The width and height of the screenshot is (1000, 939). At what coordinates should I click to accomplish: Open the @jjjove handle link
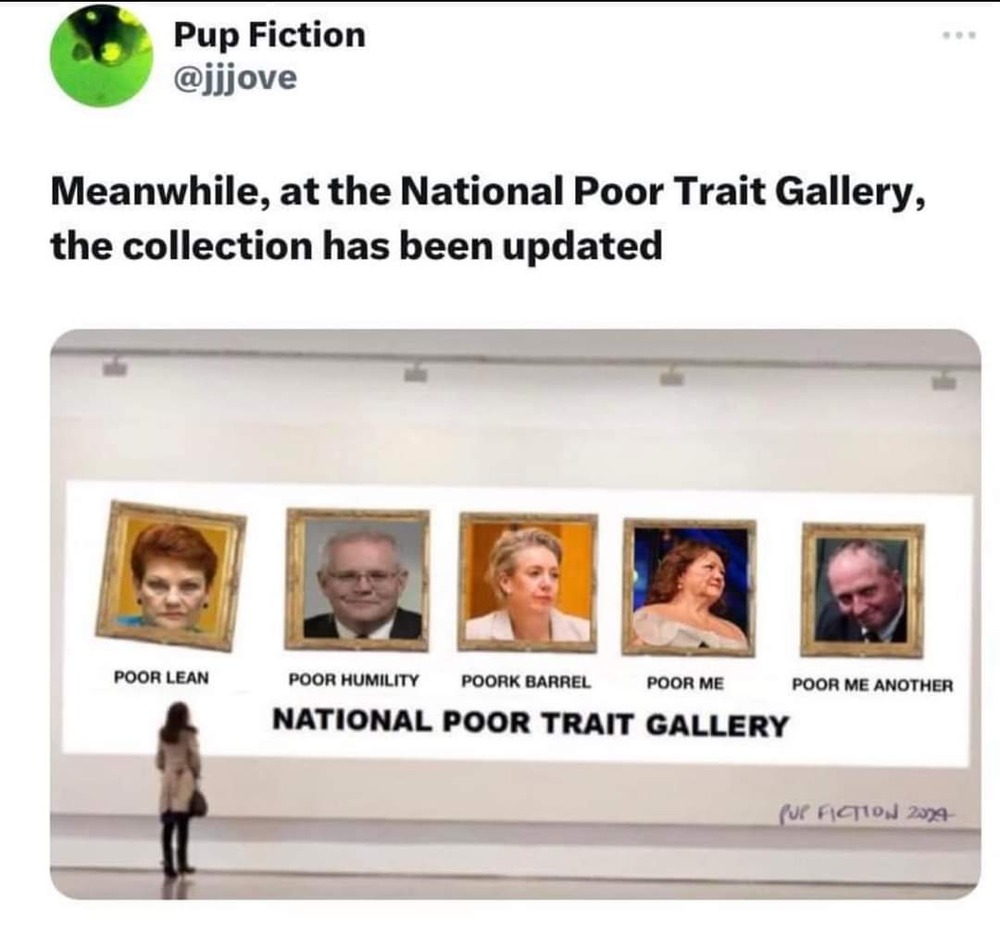click(235, 78)
